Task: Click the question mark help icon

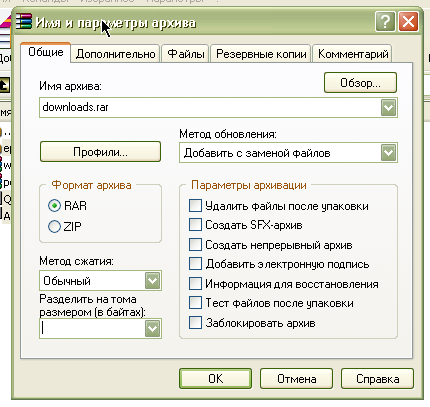Action: (385, 22)
